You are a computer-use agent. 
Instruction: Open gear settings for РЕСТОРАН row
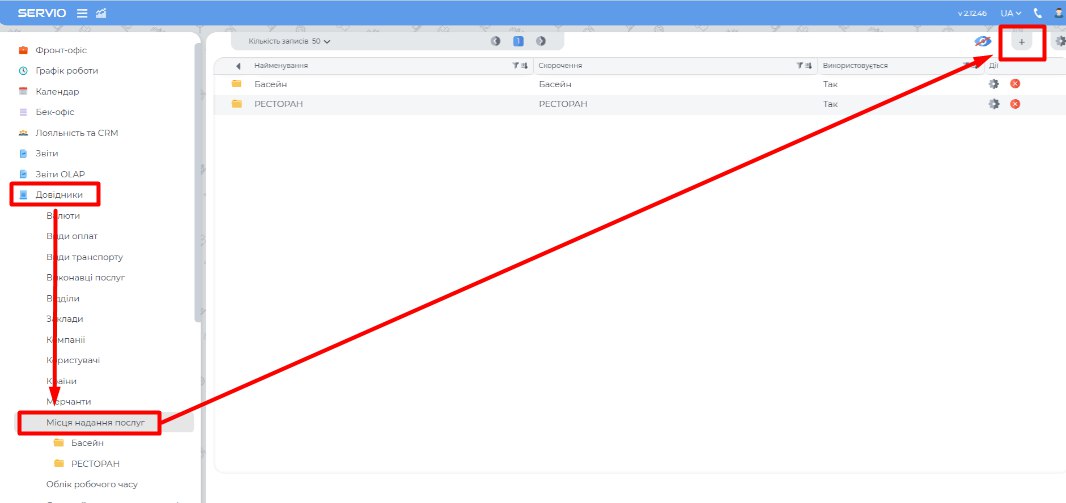(994, 104)
